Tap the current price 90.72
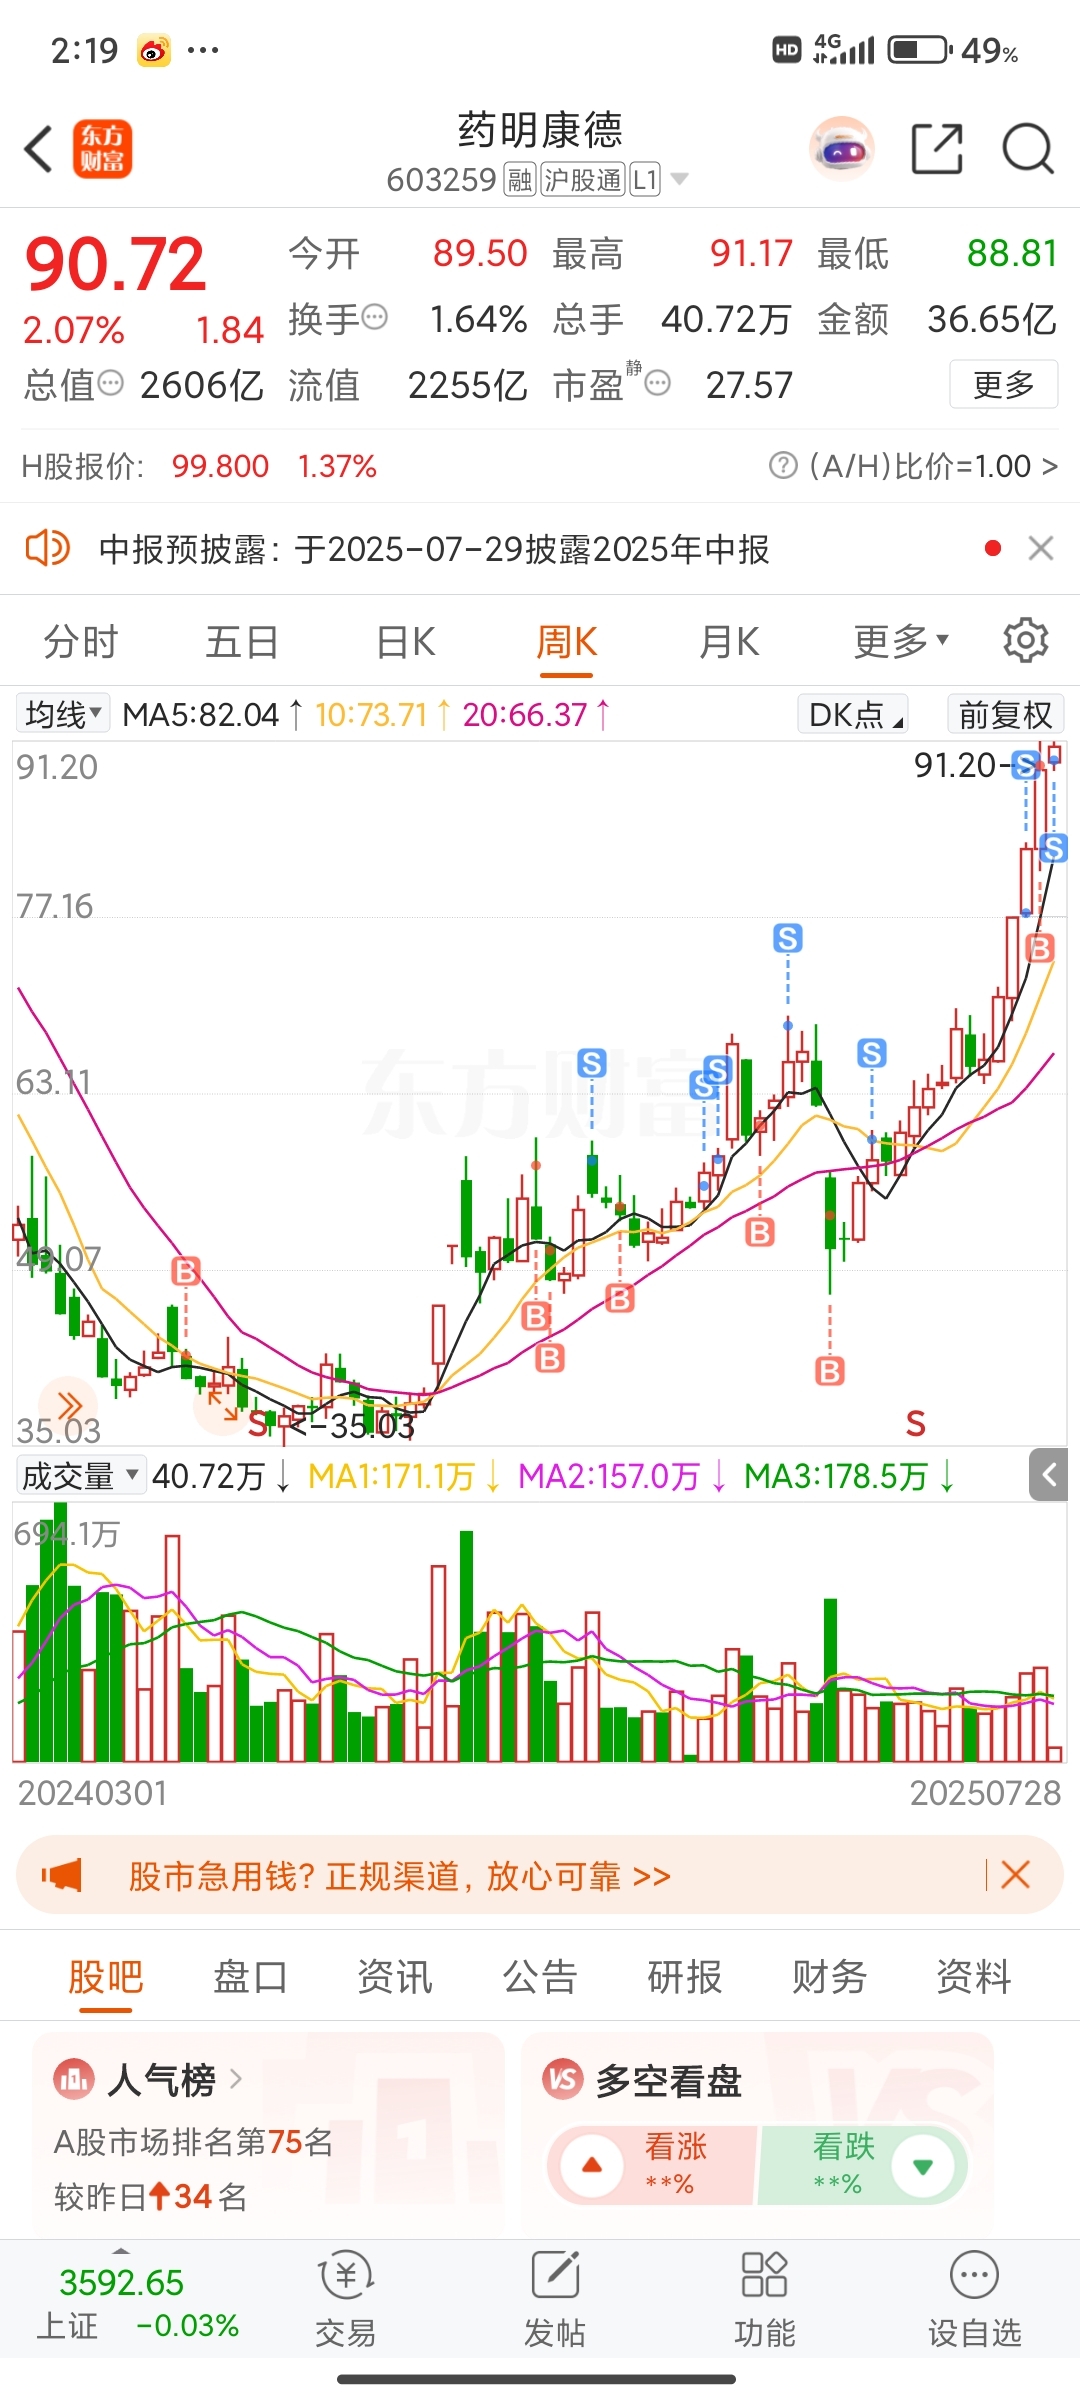The width and height of the screenshot is (1080, 2400). [x=115, y=265]
